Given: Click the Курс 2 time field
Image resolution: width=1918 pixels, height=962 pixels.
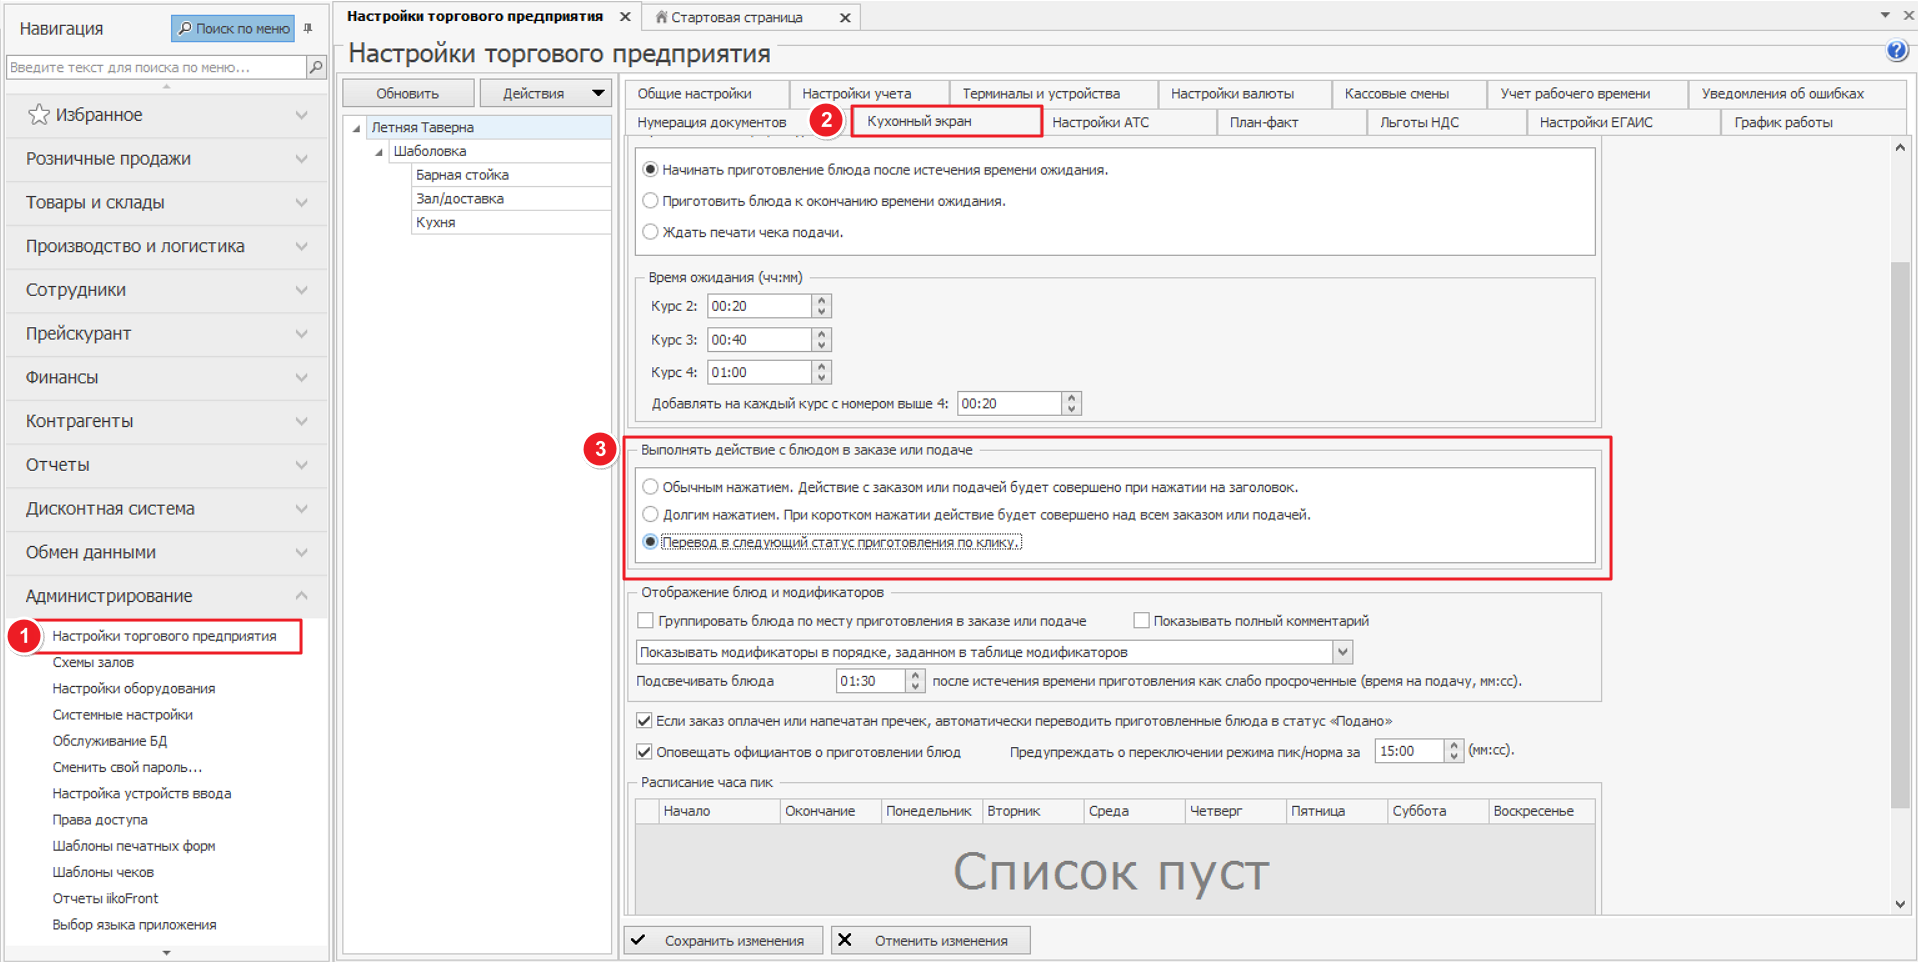Looking at the screenshot, I should (x=759, y=306).
